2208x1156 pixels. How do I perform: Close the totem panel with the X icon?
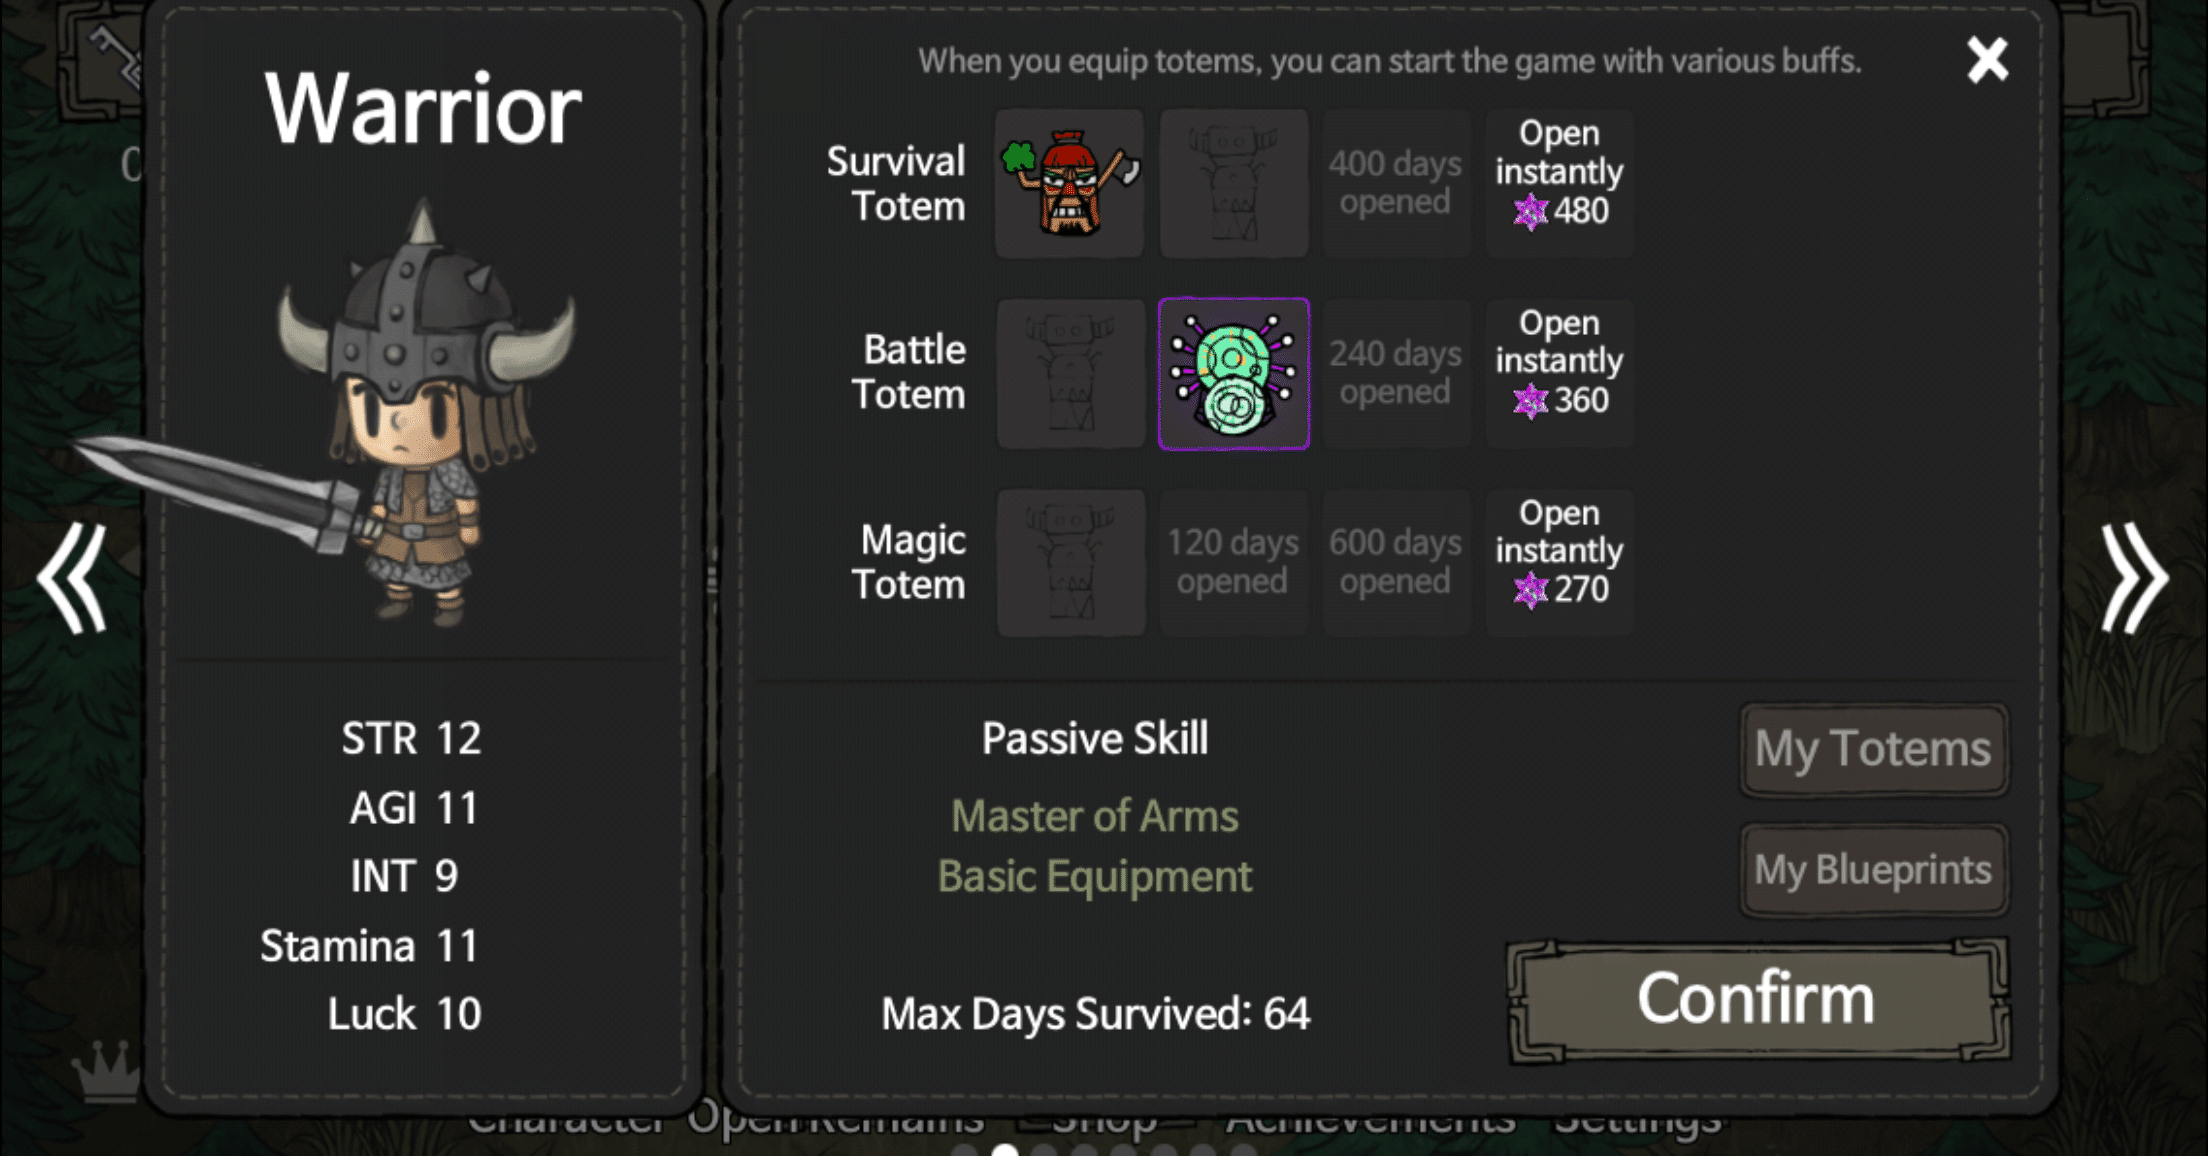(1987, 60)
